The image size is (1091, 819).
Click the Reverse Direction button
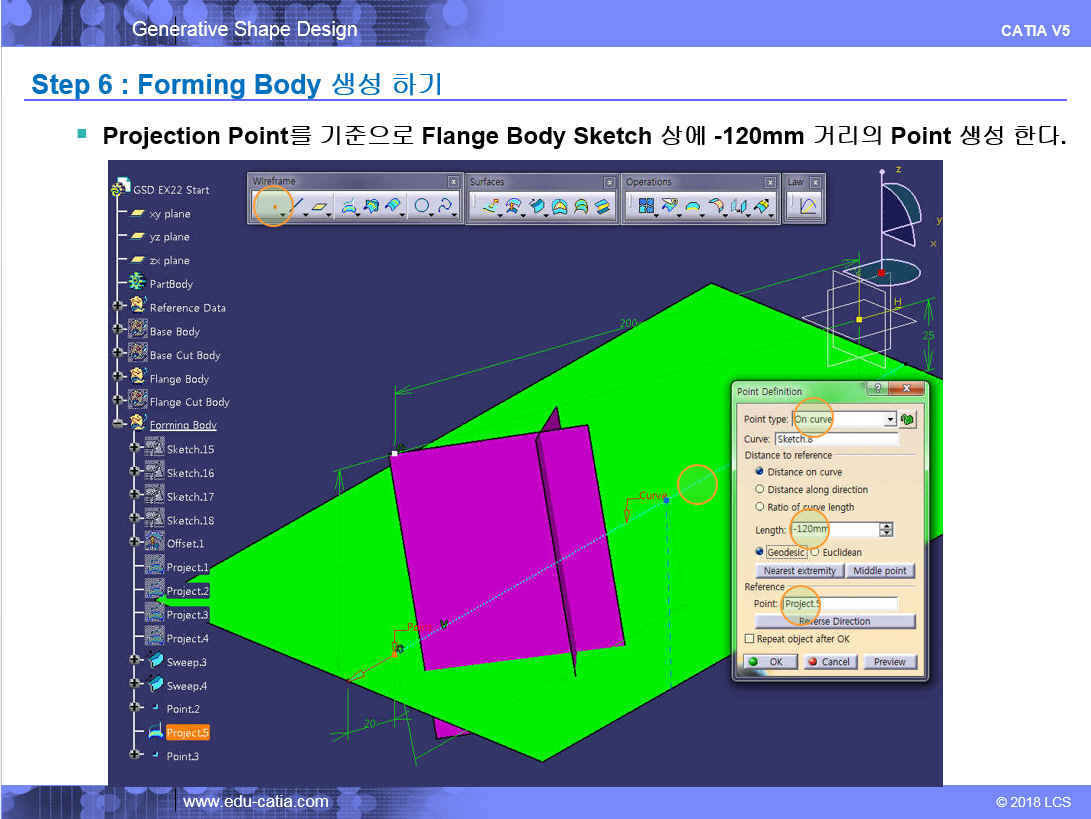834,621
